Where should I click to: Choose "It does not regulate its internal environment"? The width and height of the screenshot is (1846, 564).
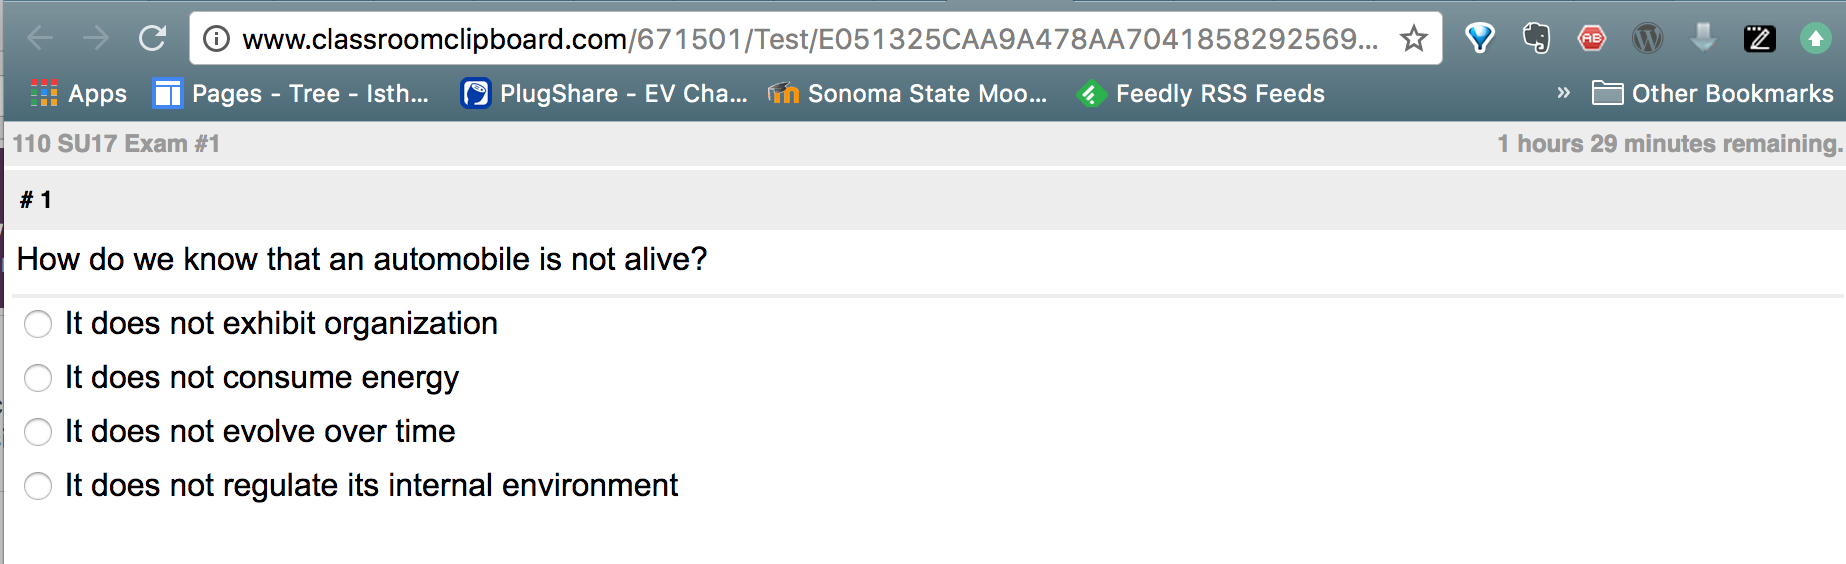click(x=38, y=486)
